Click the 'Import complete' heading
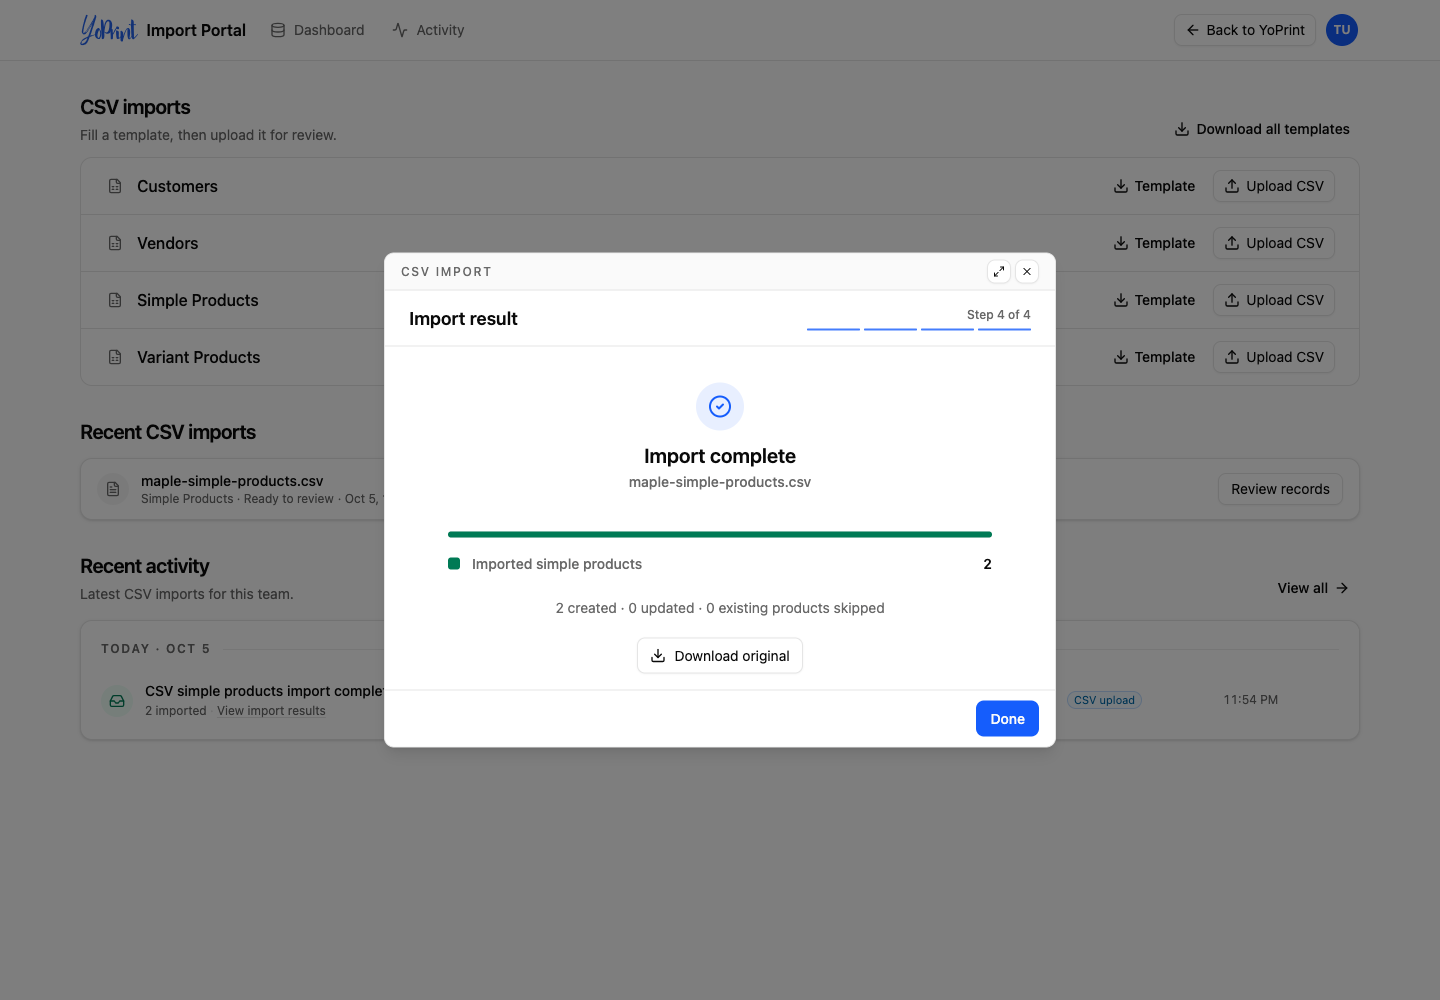The width and height of the screenshot is (1440, 1000). click(x=720, y=456)
